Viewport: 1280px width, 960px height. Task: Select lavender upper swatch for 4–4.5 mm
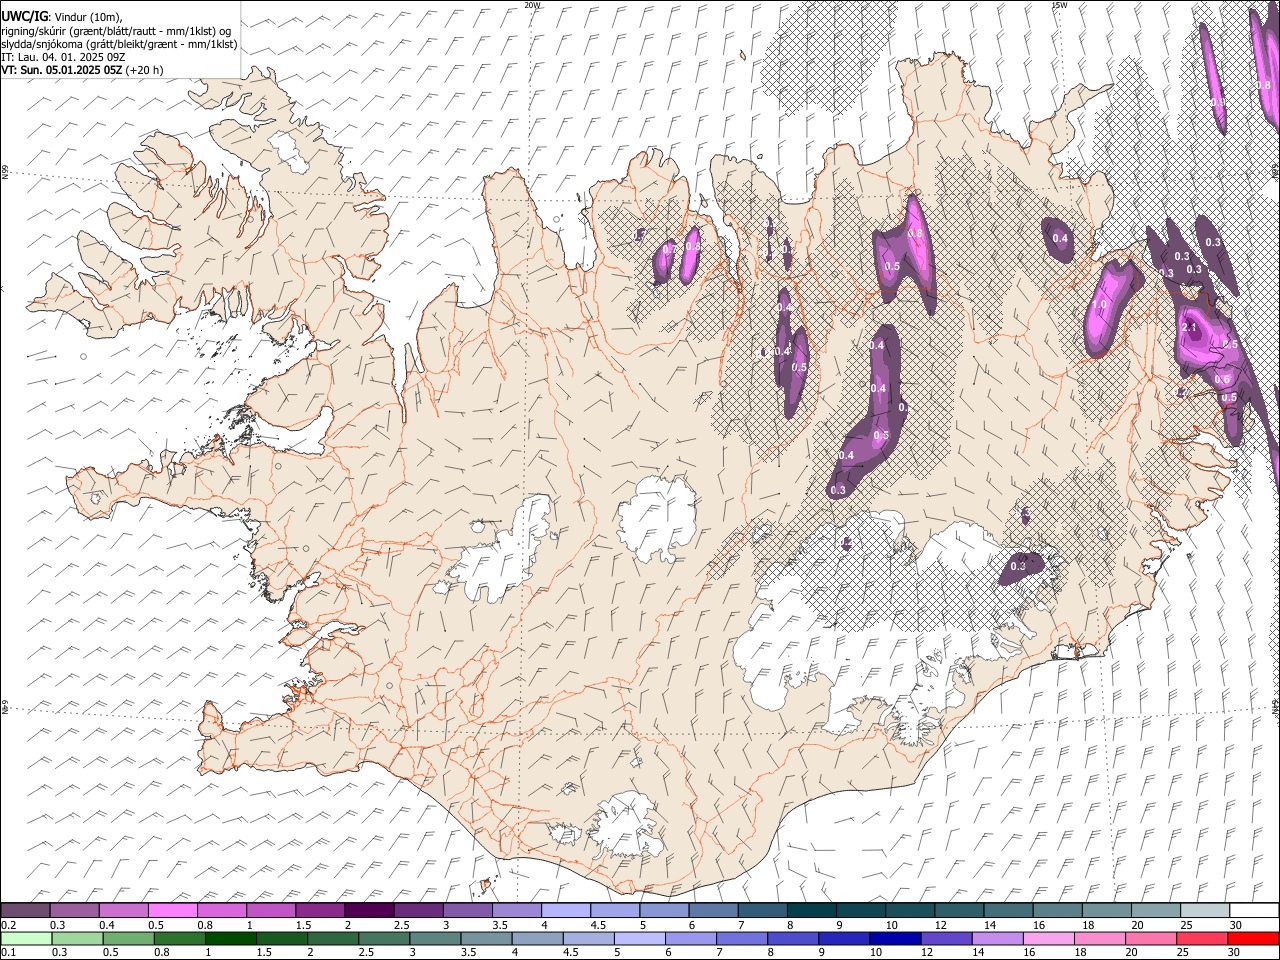coord(565,910)
